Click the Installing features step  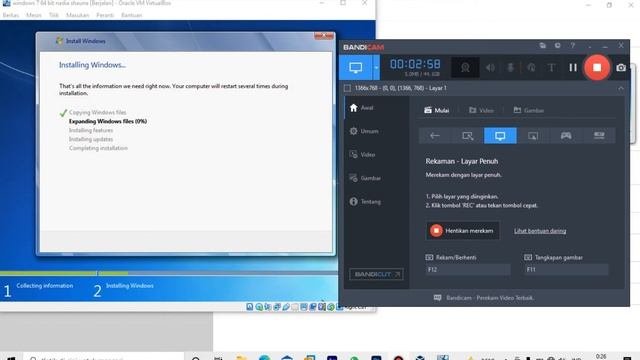[91, 130]
